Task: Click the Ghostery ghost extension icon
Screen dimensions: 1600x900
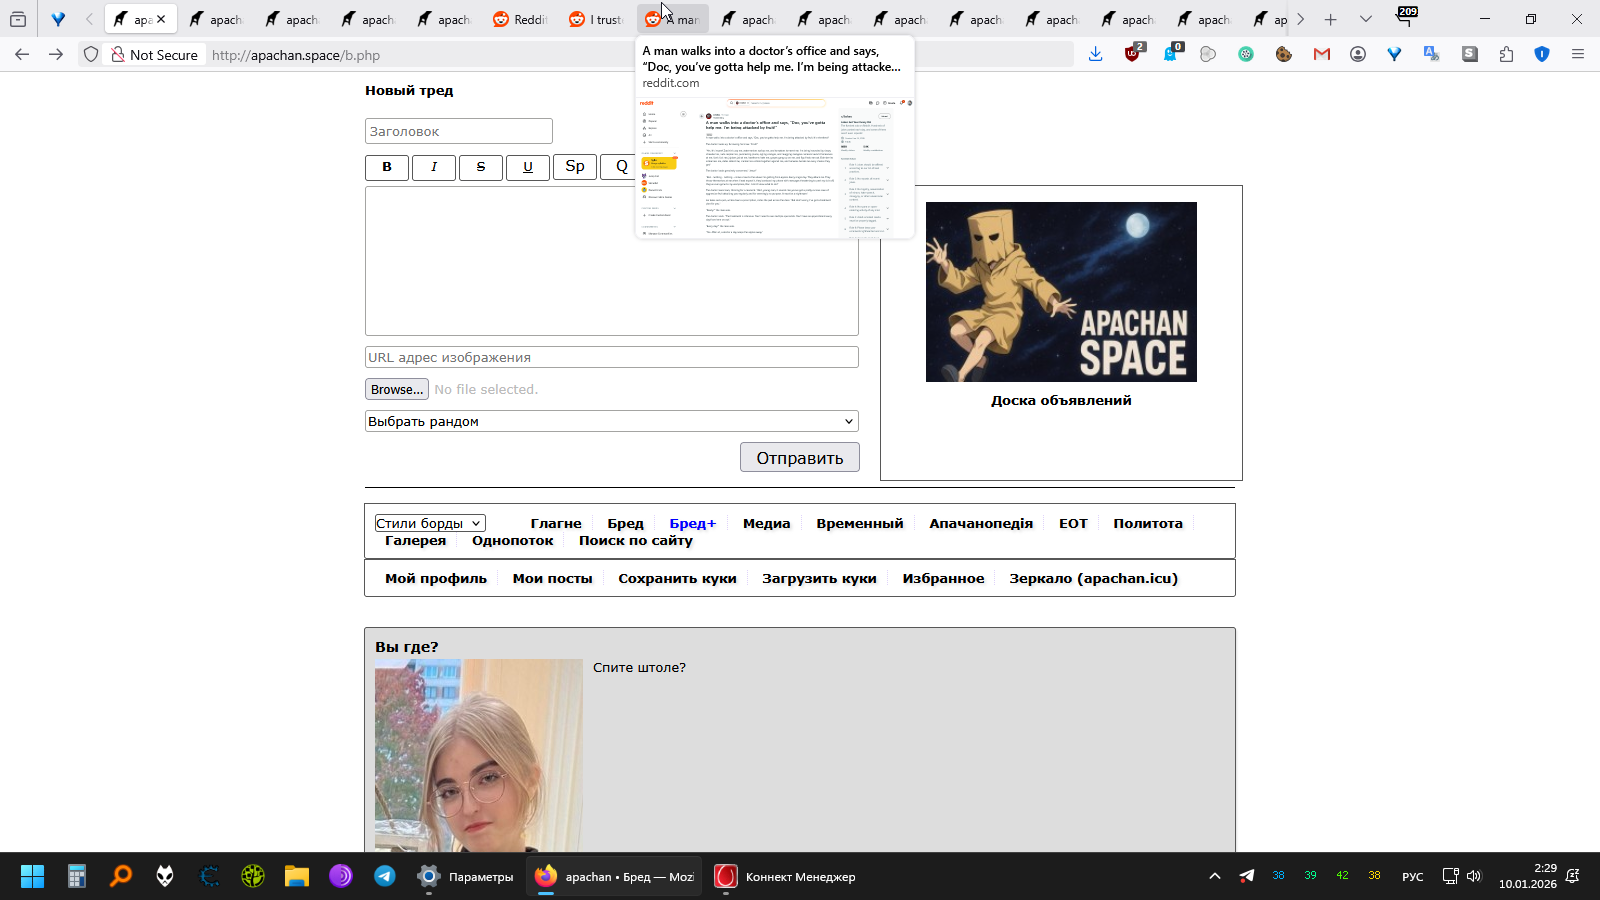Action: click(x=1170, y=54)
